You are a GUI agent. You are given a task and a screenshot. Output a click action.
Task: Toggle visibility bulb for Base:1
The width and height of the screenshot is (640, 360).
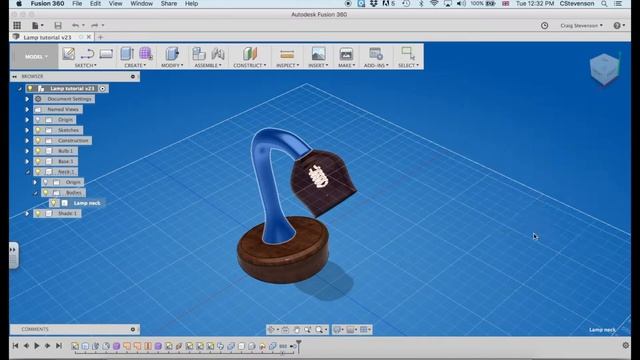click(x=38, y=162)
